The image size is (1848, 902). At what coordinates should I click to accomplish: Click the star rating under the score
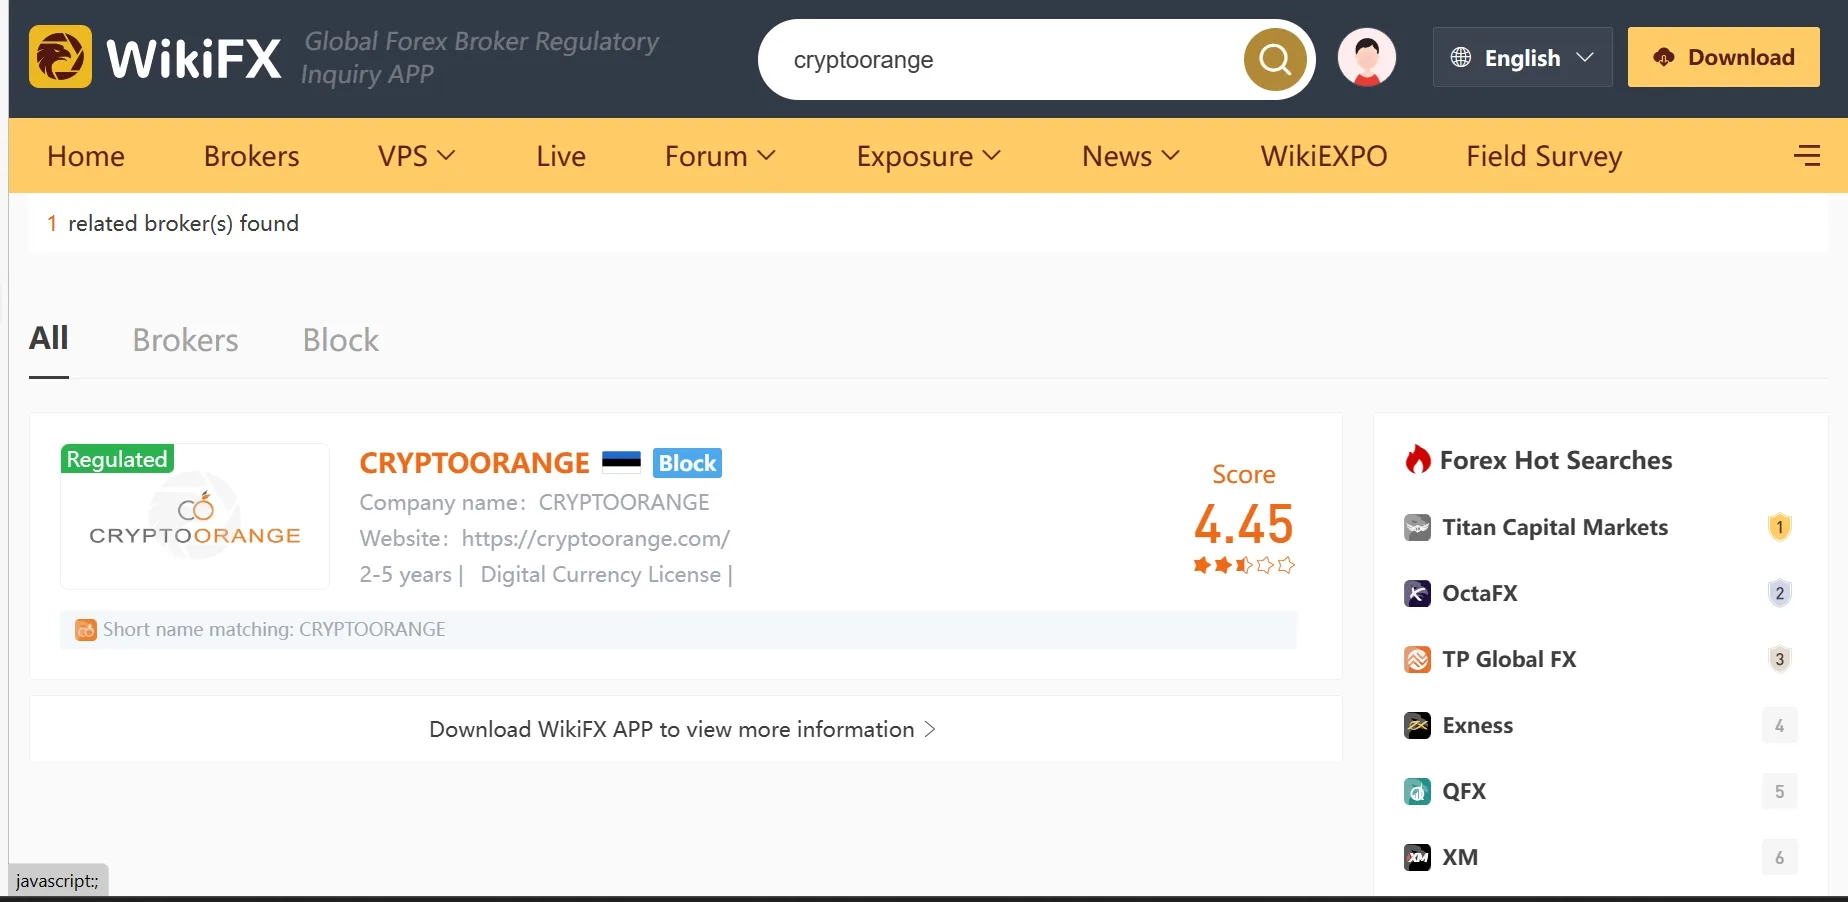tap(1244, 565)
